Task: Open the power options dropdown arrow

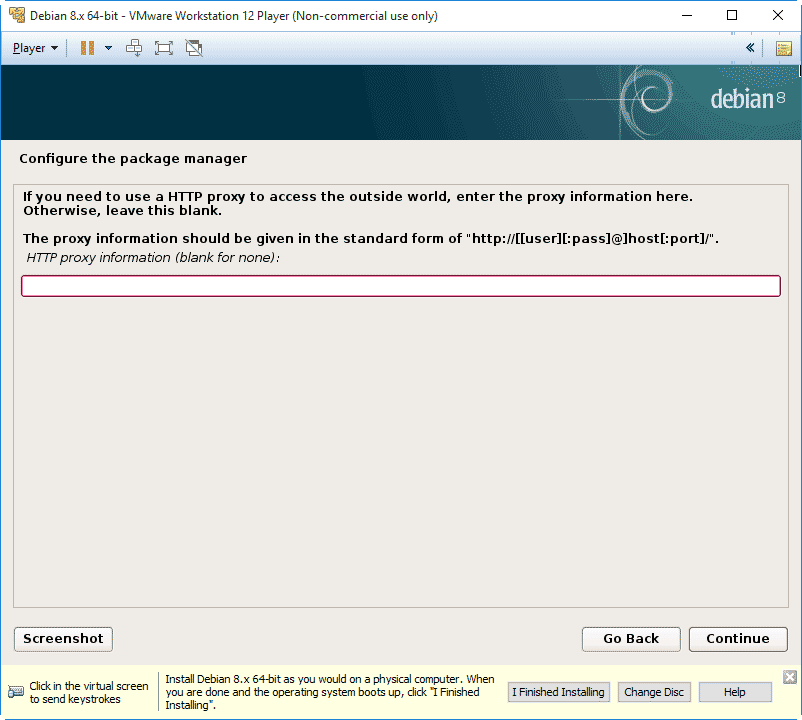Action: click(108, 48)
